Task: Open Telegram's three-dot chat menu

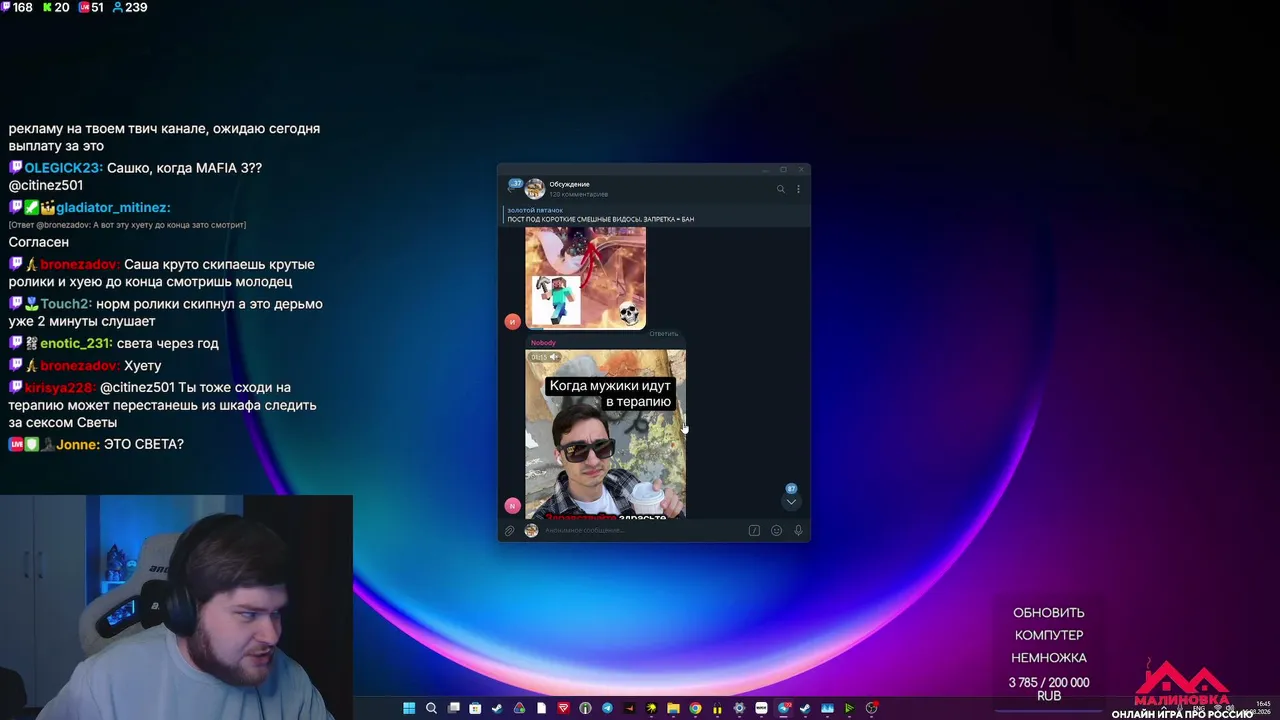Action: 798,189
